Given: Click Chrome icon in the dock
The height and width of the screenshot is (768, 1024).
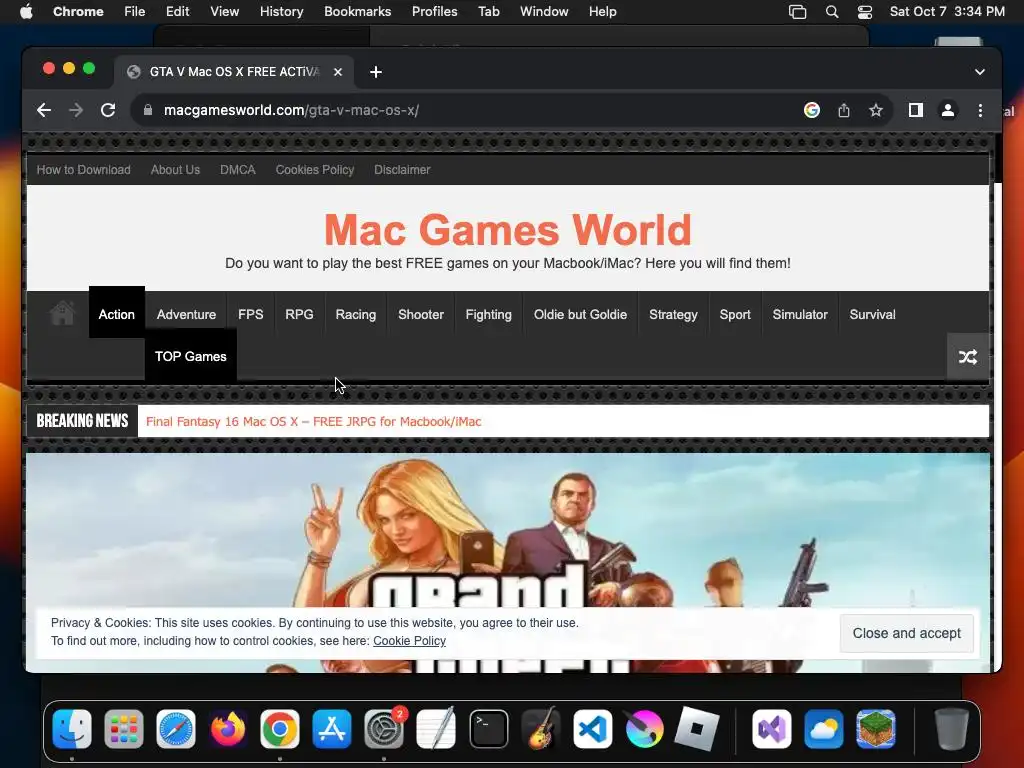Looking at the screenshot, I should click(280, 729).
